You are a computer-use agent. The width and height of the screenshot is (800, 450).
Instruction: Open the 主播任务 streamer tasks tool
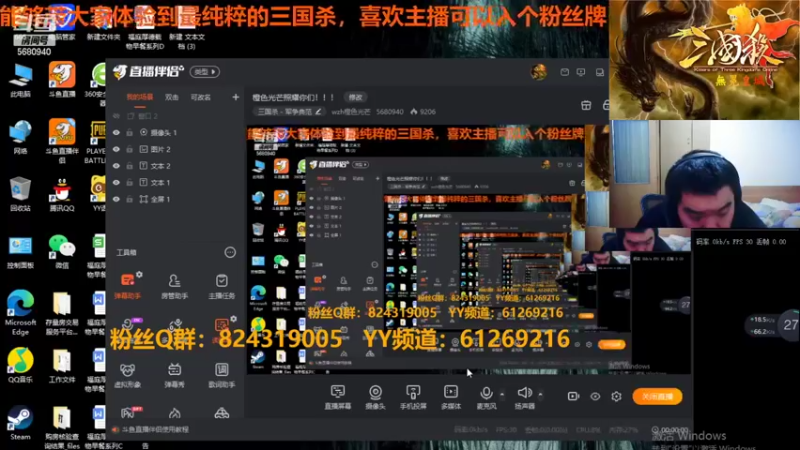[x=221, y=286]
